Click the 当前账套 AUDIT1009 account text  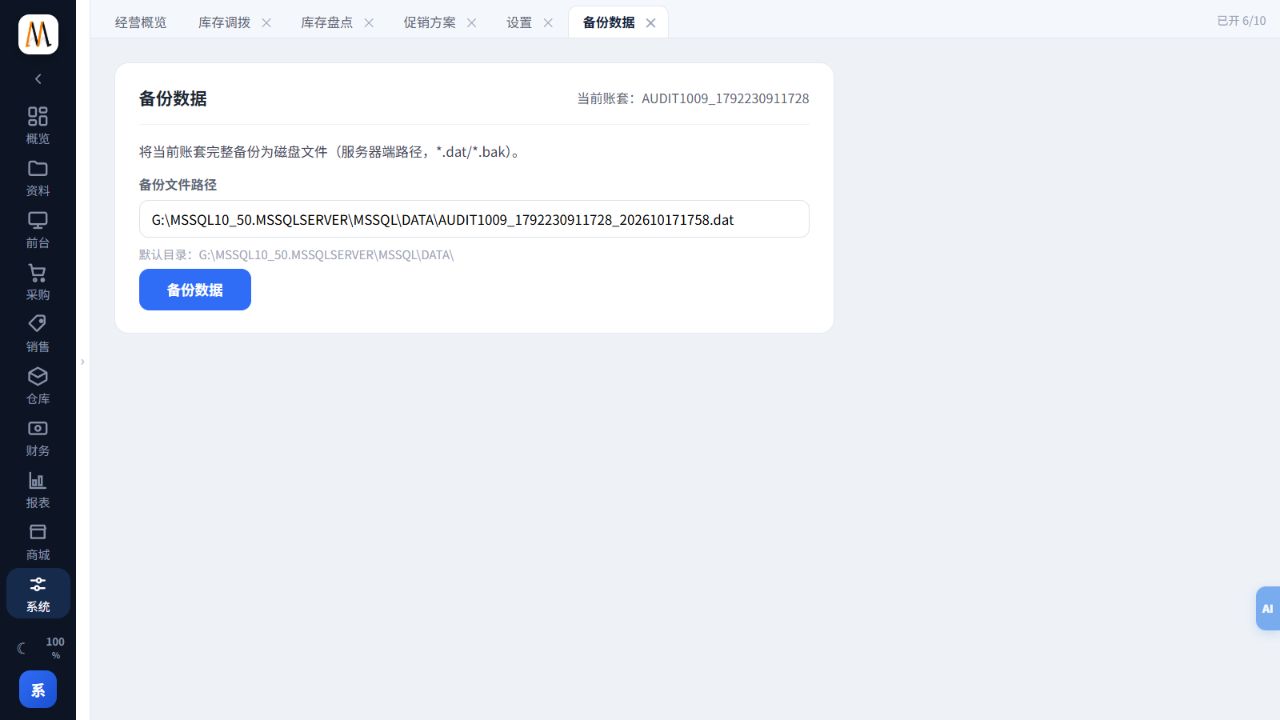(693, 98)
